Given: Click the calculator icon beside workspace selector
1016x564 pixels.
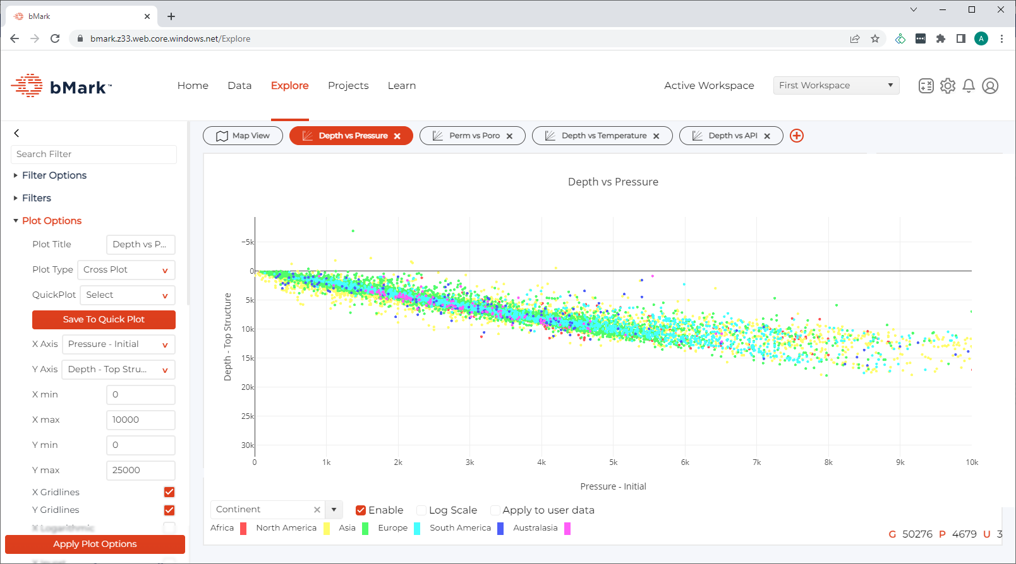Looking at the screenshot, I should pos(926,86).
